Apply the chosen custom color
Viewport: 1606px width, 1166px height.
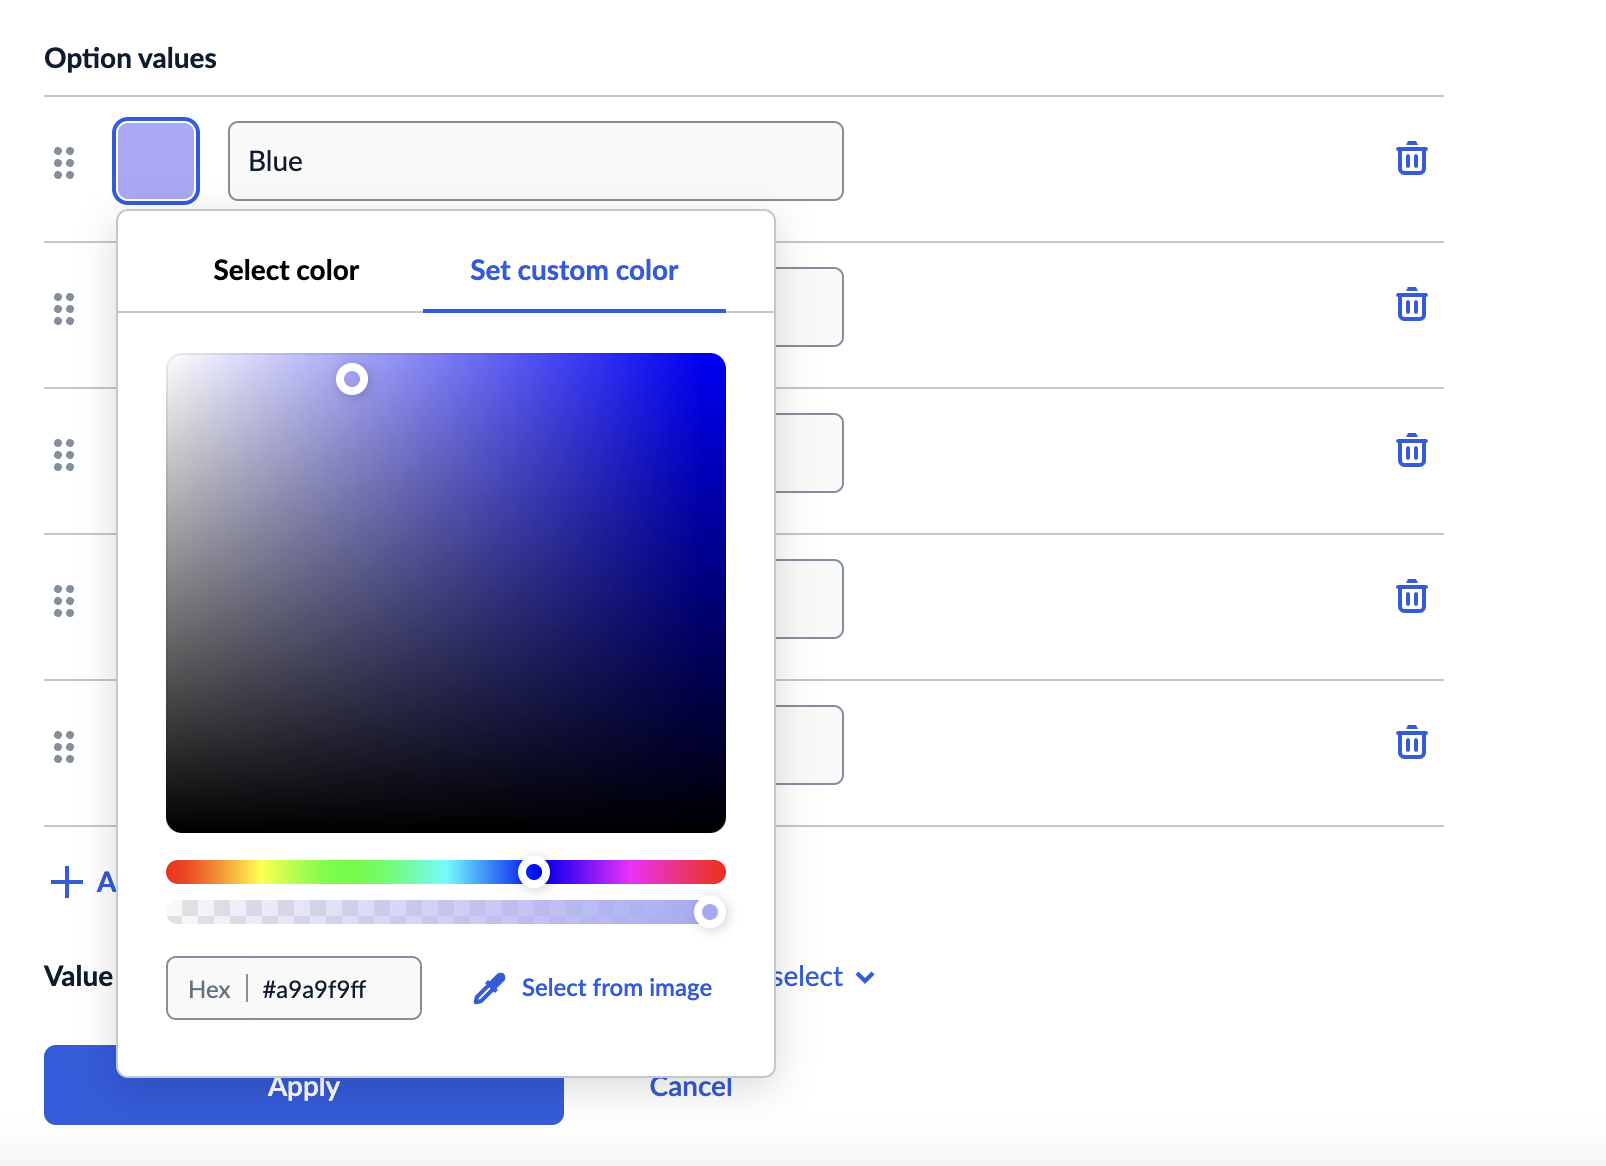(303, 1087)
